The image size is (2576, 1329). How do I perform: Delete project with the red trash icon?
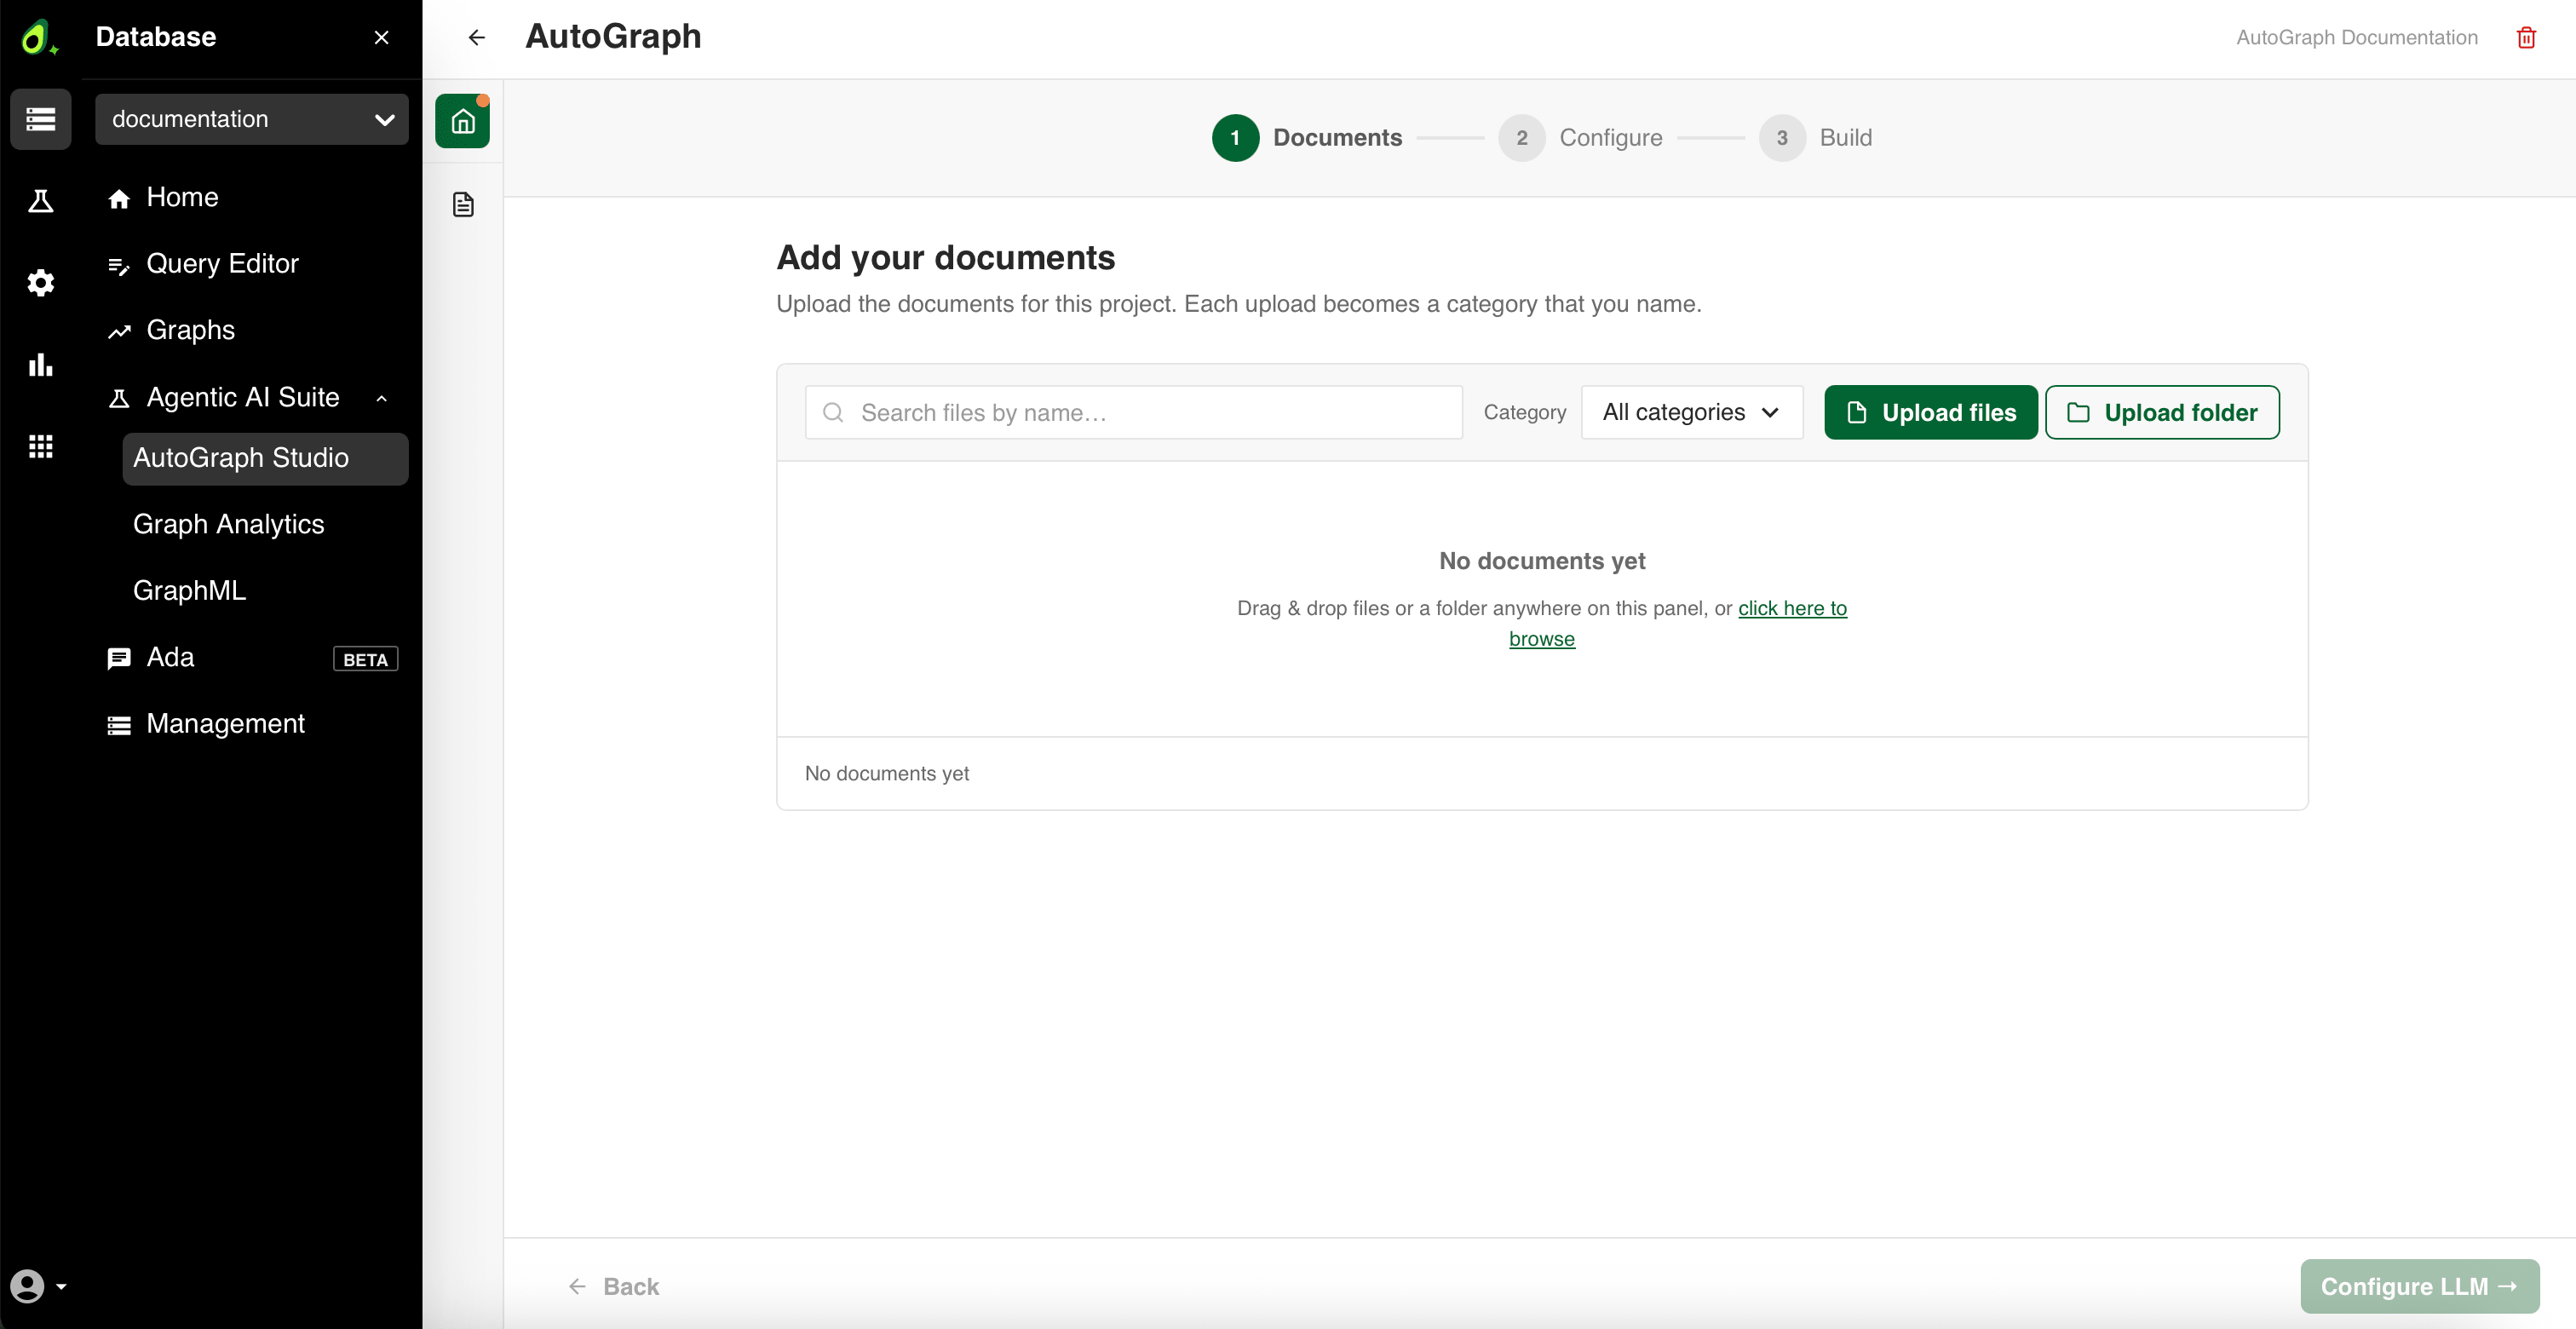2526,37
